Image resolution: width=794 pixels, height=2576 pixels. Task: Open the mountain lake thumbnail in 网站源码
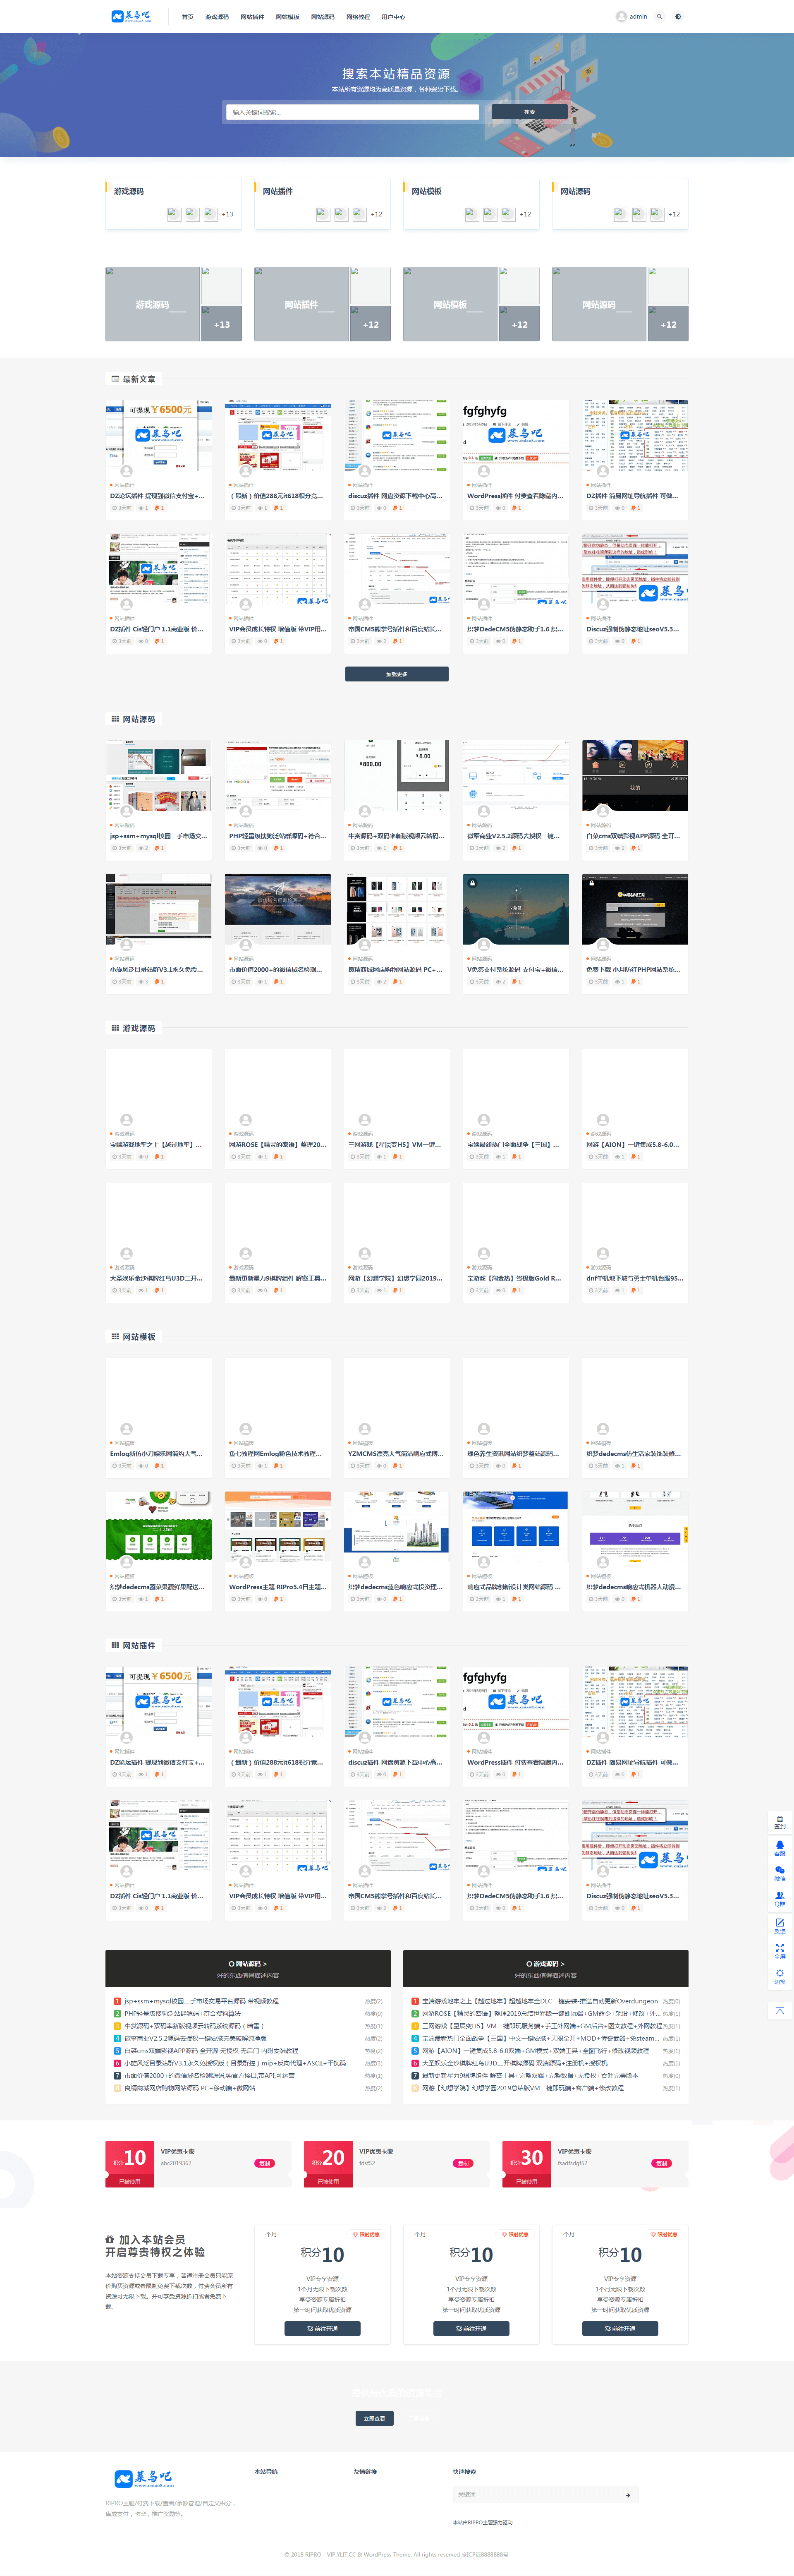pyautogui.click(x=278, y=909)
